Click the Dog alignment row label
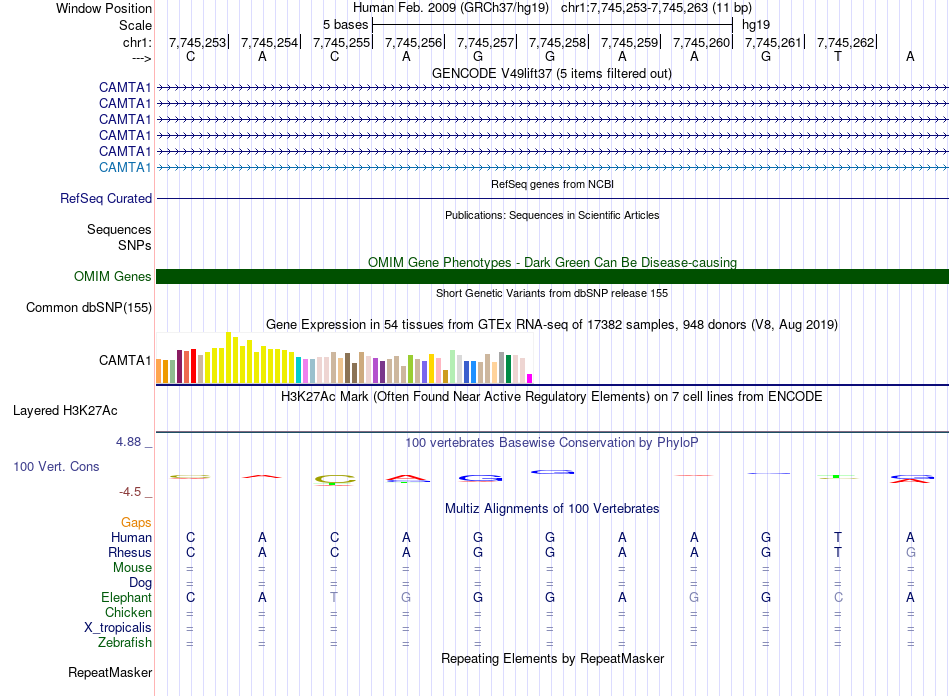Image resolution: width=950 pixels, height=696 pixels. 140,582
